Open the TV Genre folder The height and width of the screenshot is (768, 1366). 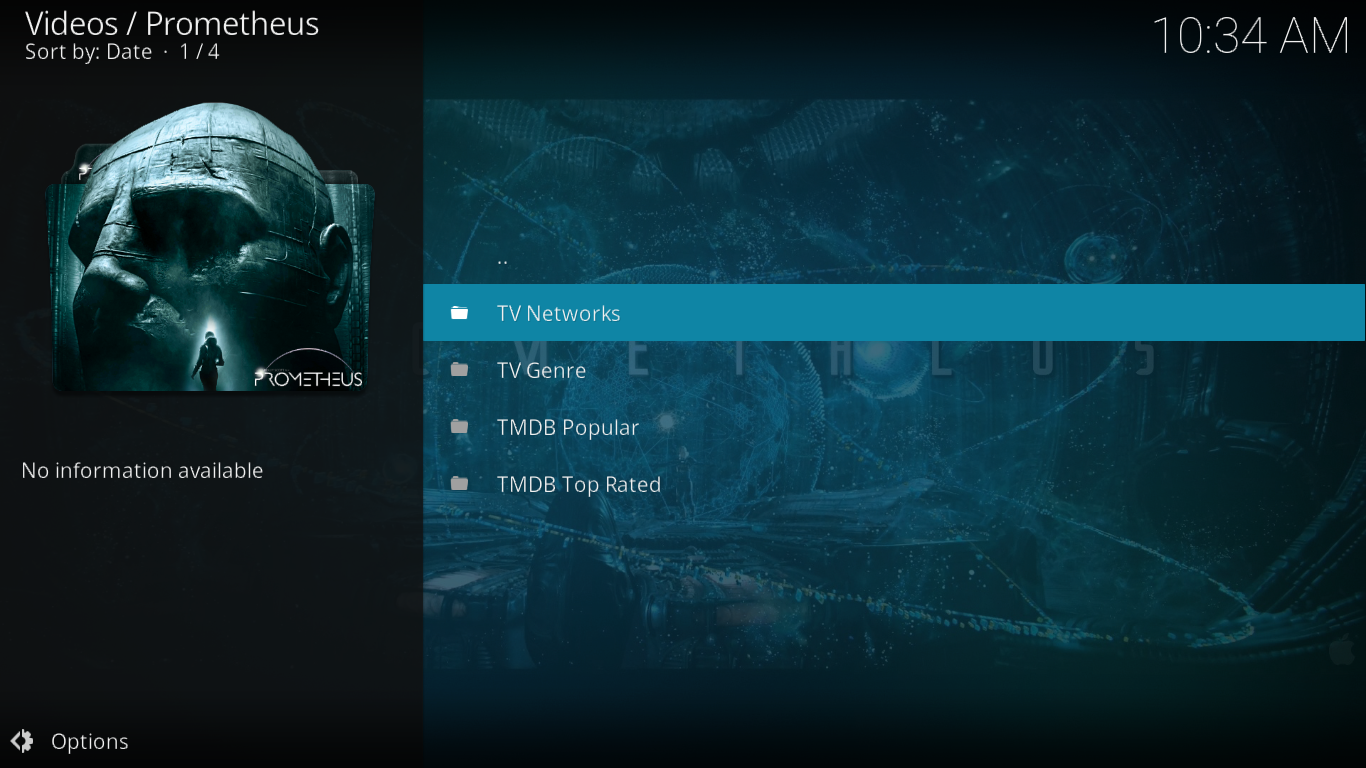(894, 370)
